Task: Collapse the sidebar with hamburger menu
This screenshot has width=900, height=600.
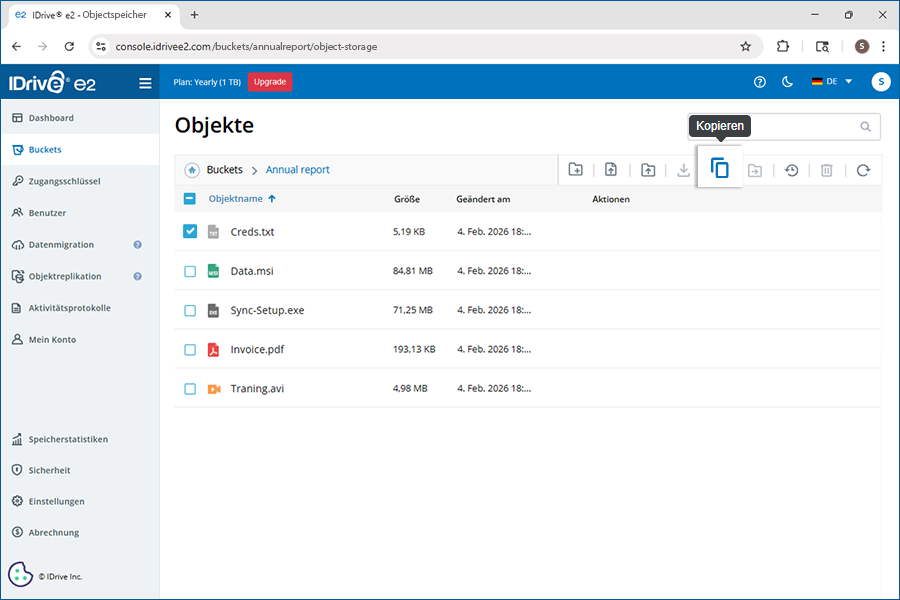Action: point(145,83)
